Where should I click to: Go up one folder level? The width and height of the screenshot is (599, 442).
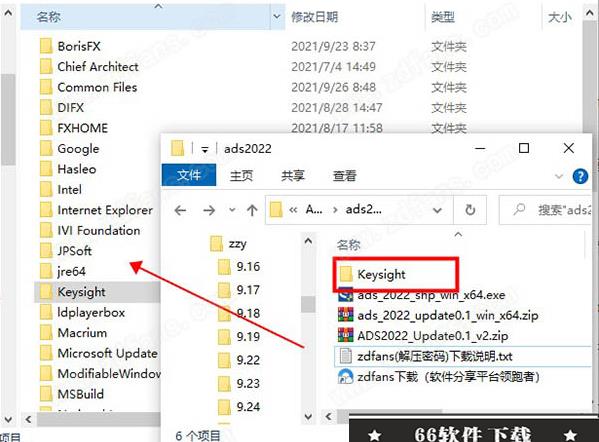(x=252, y=210)
